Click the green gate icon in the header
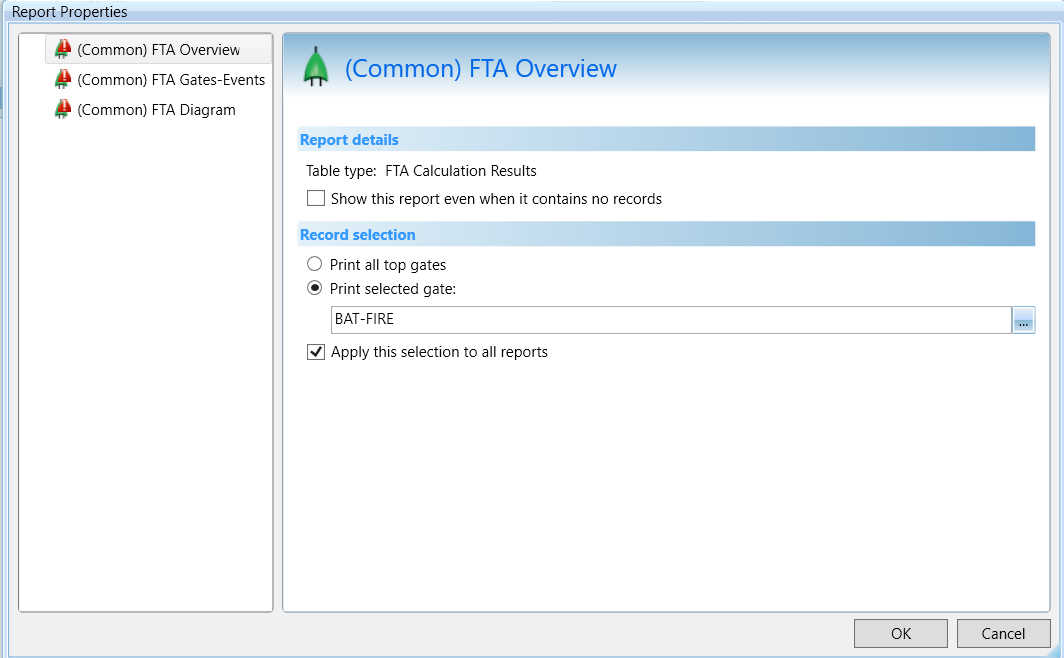1064x658 pixels. 316,66
